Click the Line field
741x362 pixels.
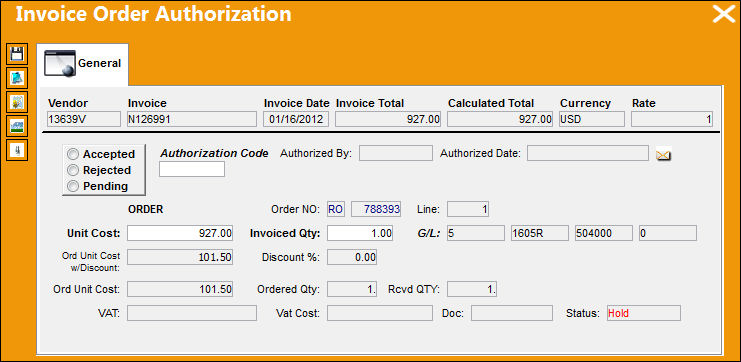468,209
